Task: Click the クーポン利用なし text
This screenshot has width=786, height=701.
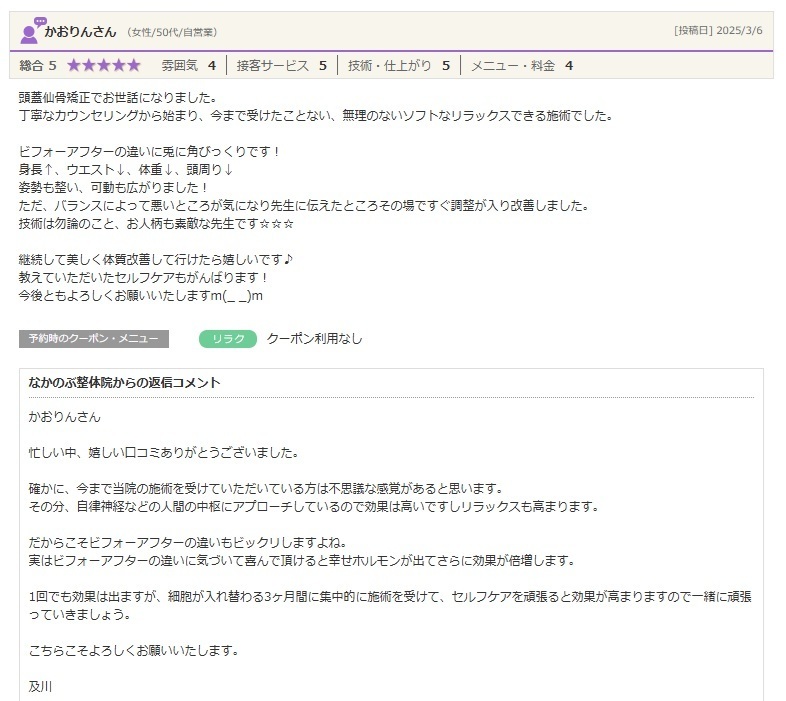Action: click(314, 338)
